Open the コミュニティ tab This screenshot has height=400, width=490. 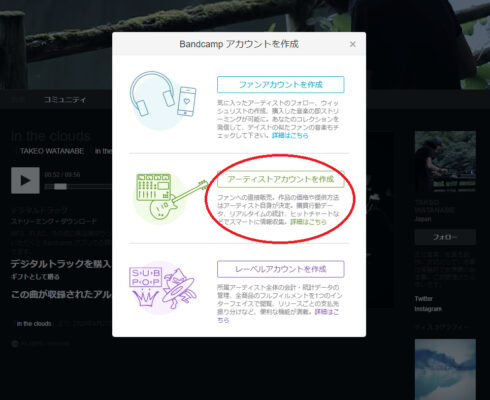point(65,100)
